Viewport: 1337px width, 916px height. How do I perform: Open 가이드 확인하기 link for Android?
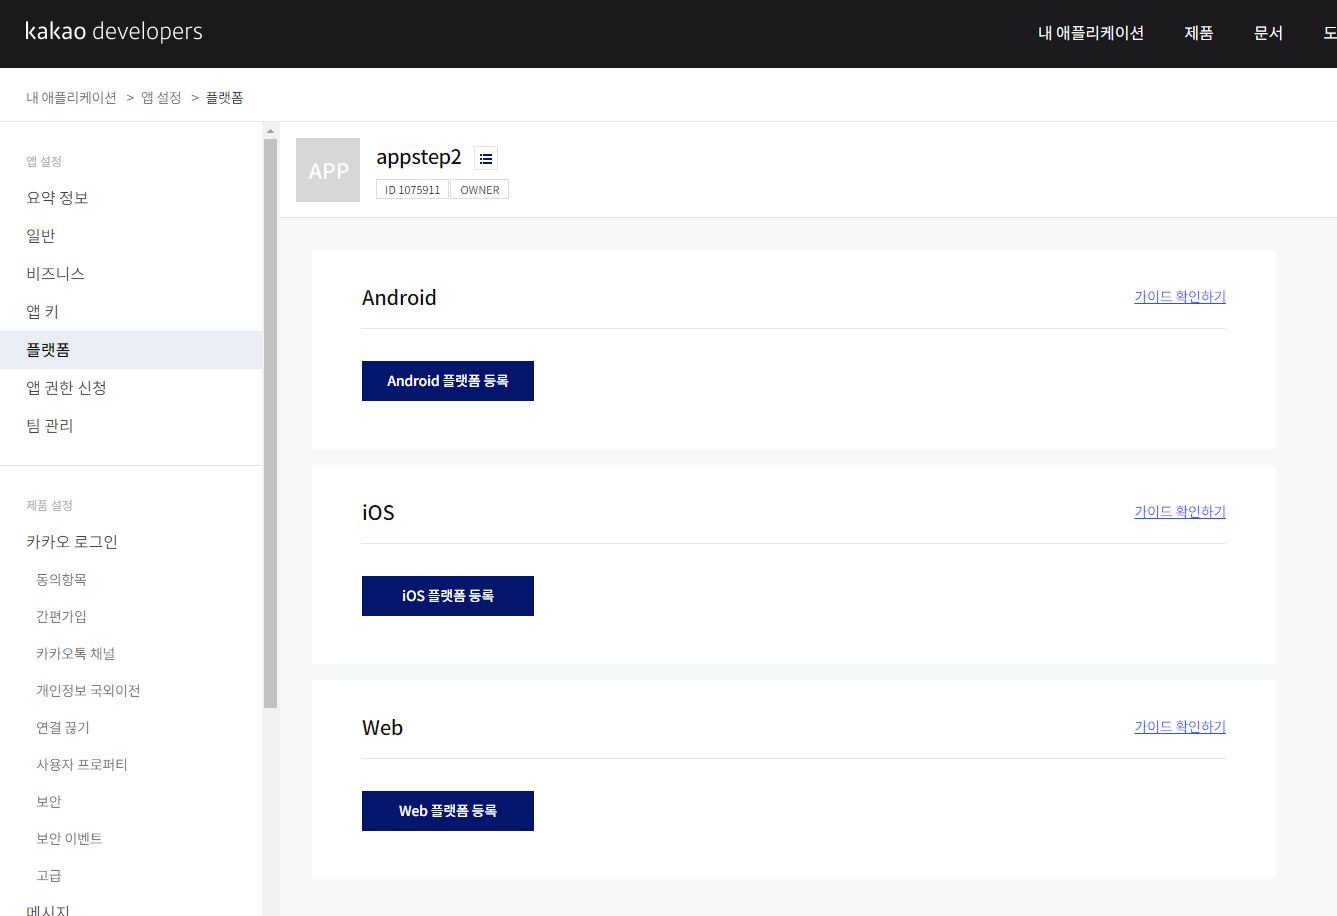pyautogui.click(x=1180, y=297)
